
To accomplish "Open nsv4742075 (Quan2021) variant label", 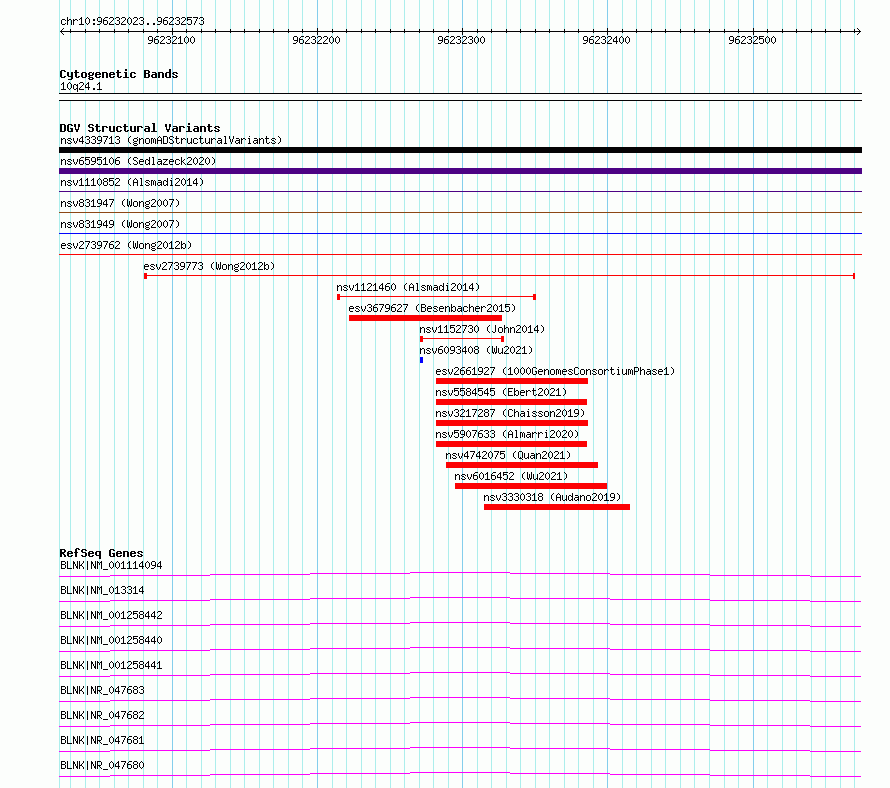I will pos(508,455).
